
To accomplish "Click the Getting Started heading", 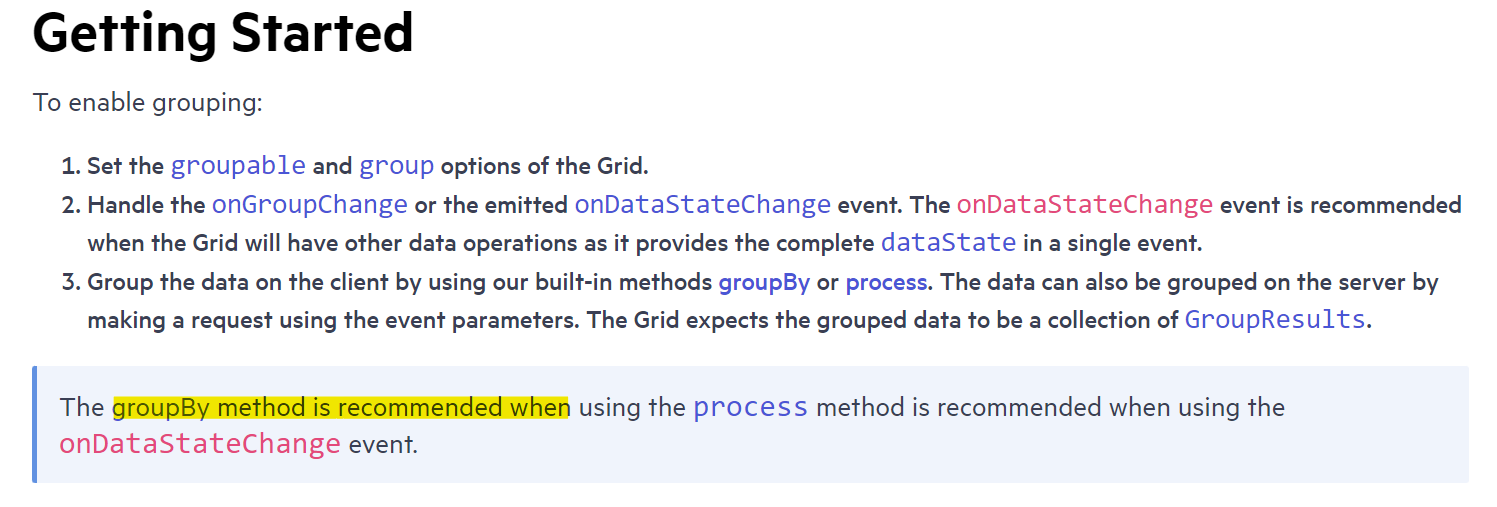I will 223,33.
